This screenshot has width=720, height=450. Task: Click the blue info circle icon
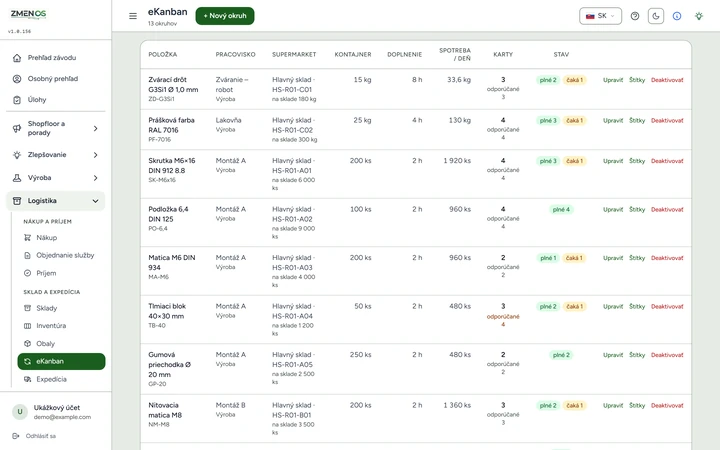tap(677, 16)
